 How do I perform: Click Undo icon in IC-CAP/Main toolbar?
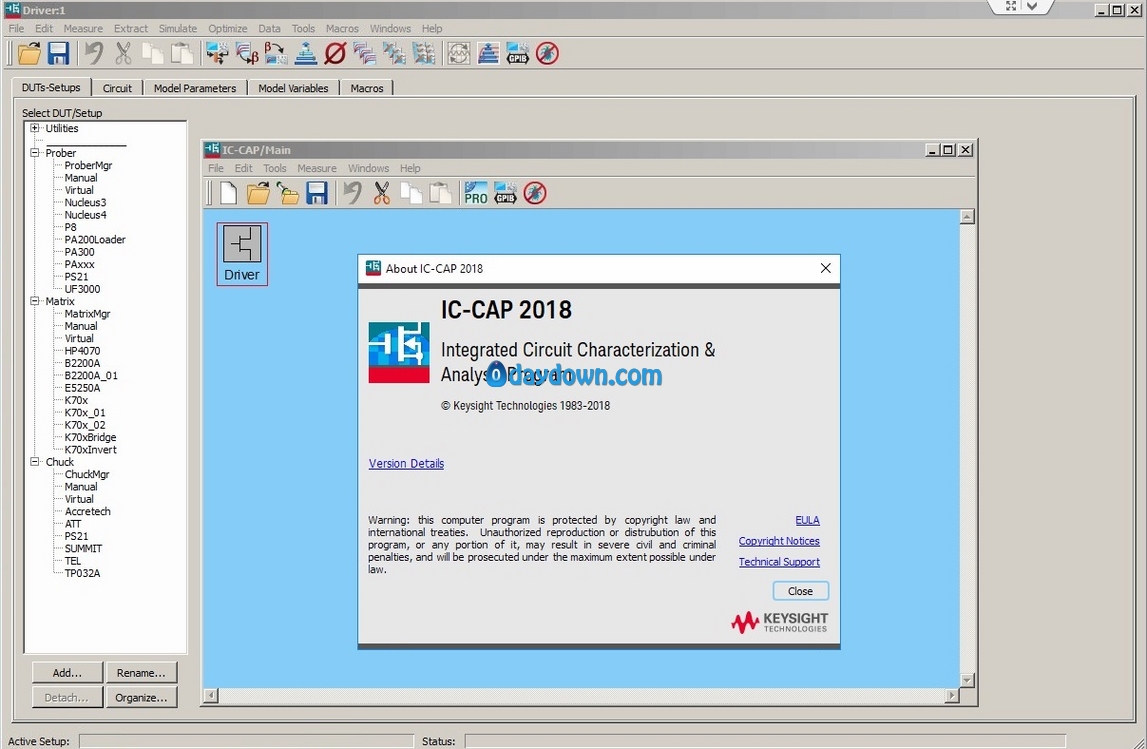353,193
